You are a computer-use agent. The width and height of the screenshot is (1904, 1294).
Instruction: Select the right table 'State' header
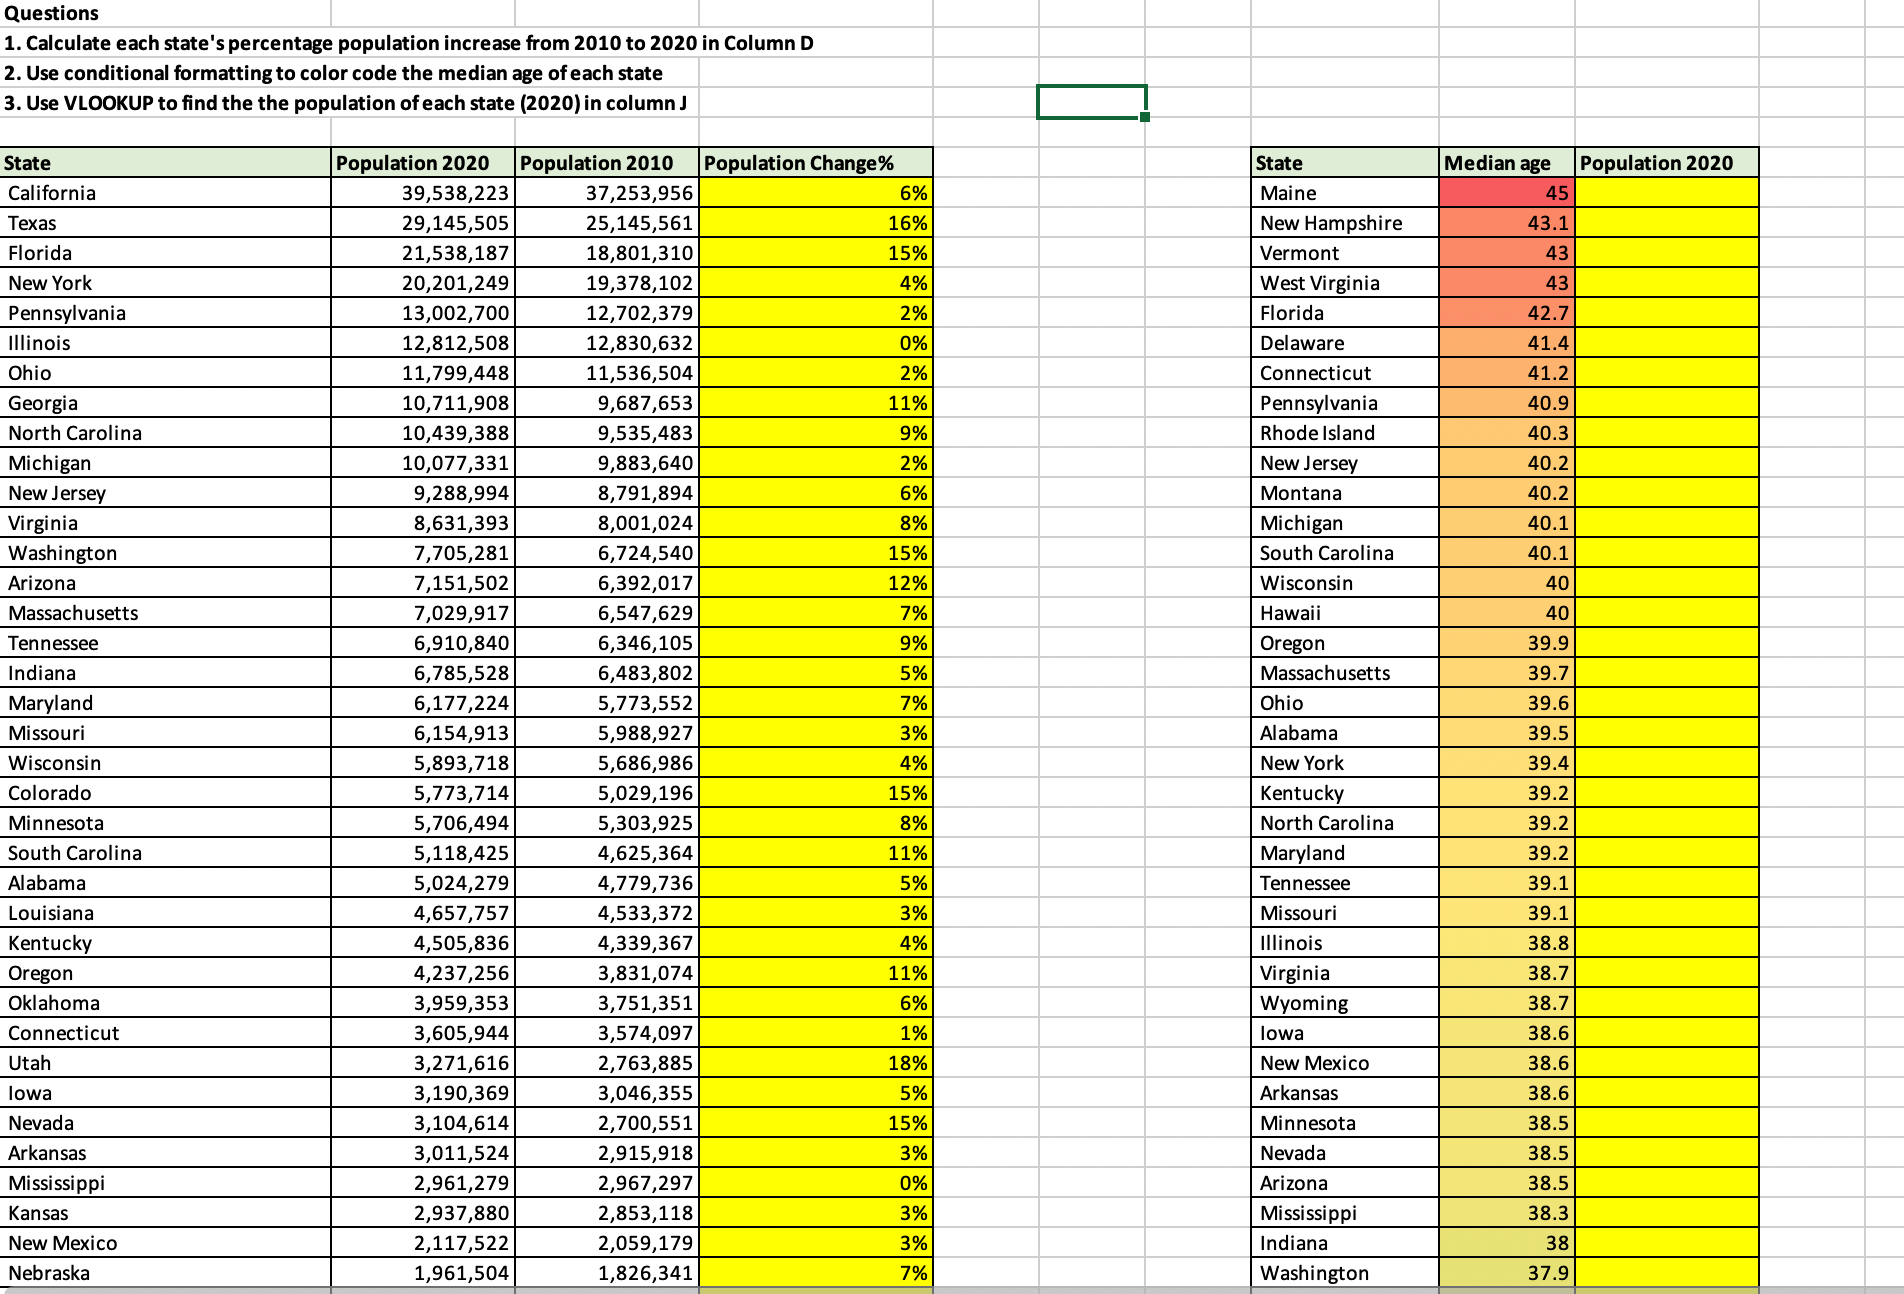click(1345, 162)
